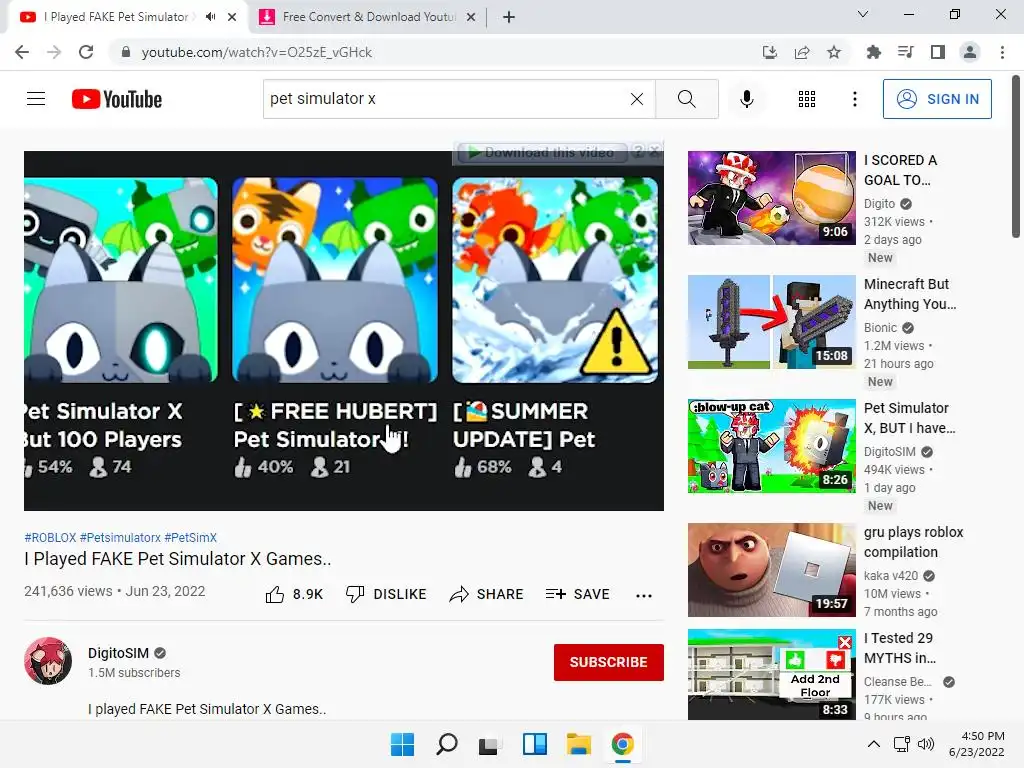This screenshot has width=1024, height=768.
Task: Start voice search with microphone icon
Action: tap(746, 99)
